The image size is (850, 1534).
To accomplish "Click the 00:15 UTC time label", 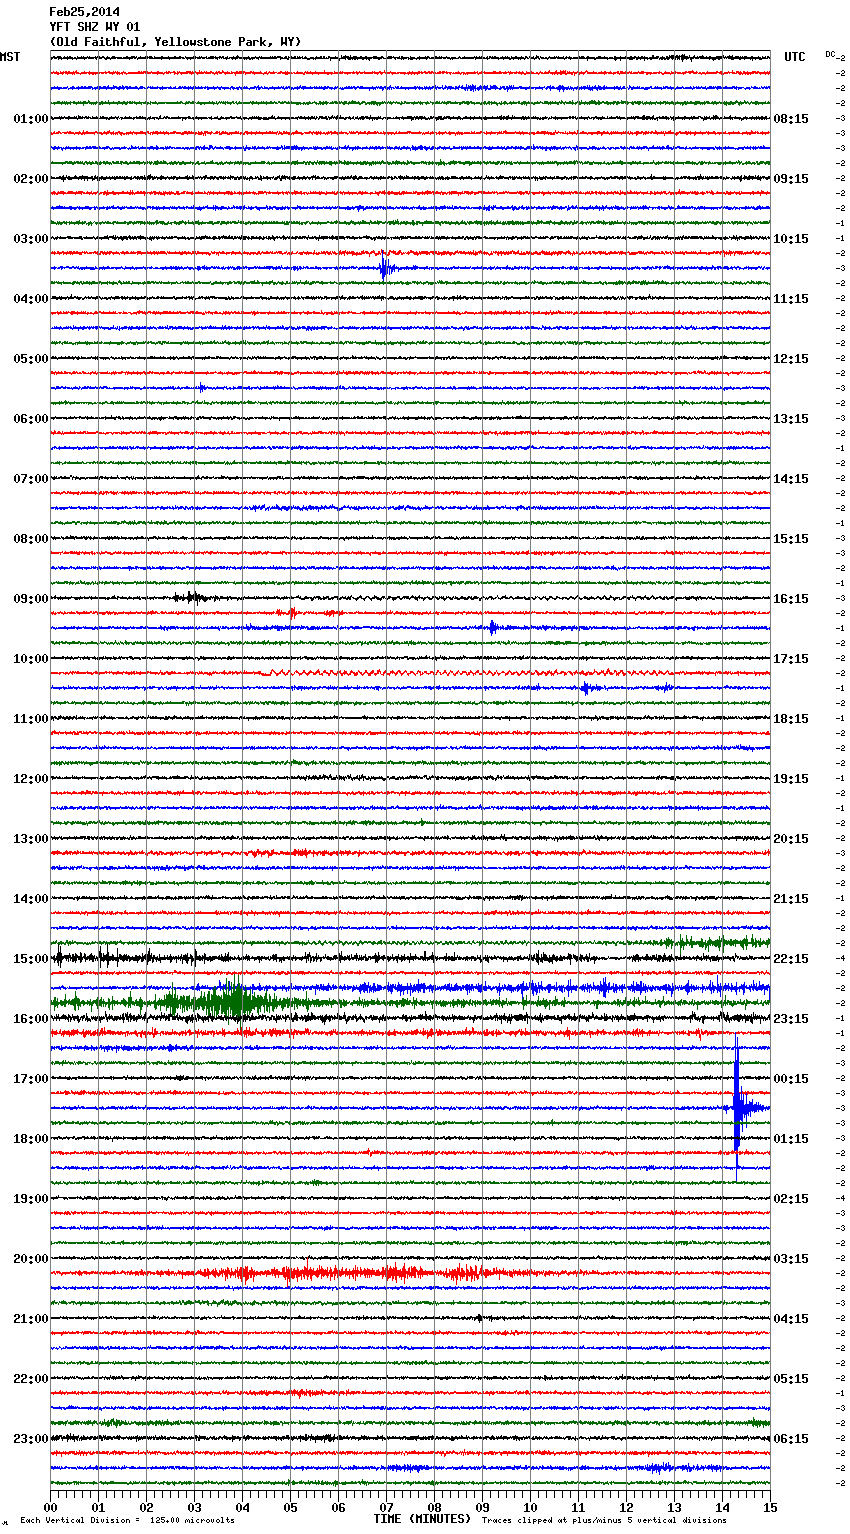I will 791,1079.
